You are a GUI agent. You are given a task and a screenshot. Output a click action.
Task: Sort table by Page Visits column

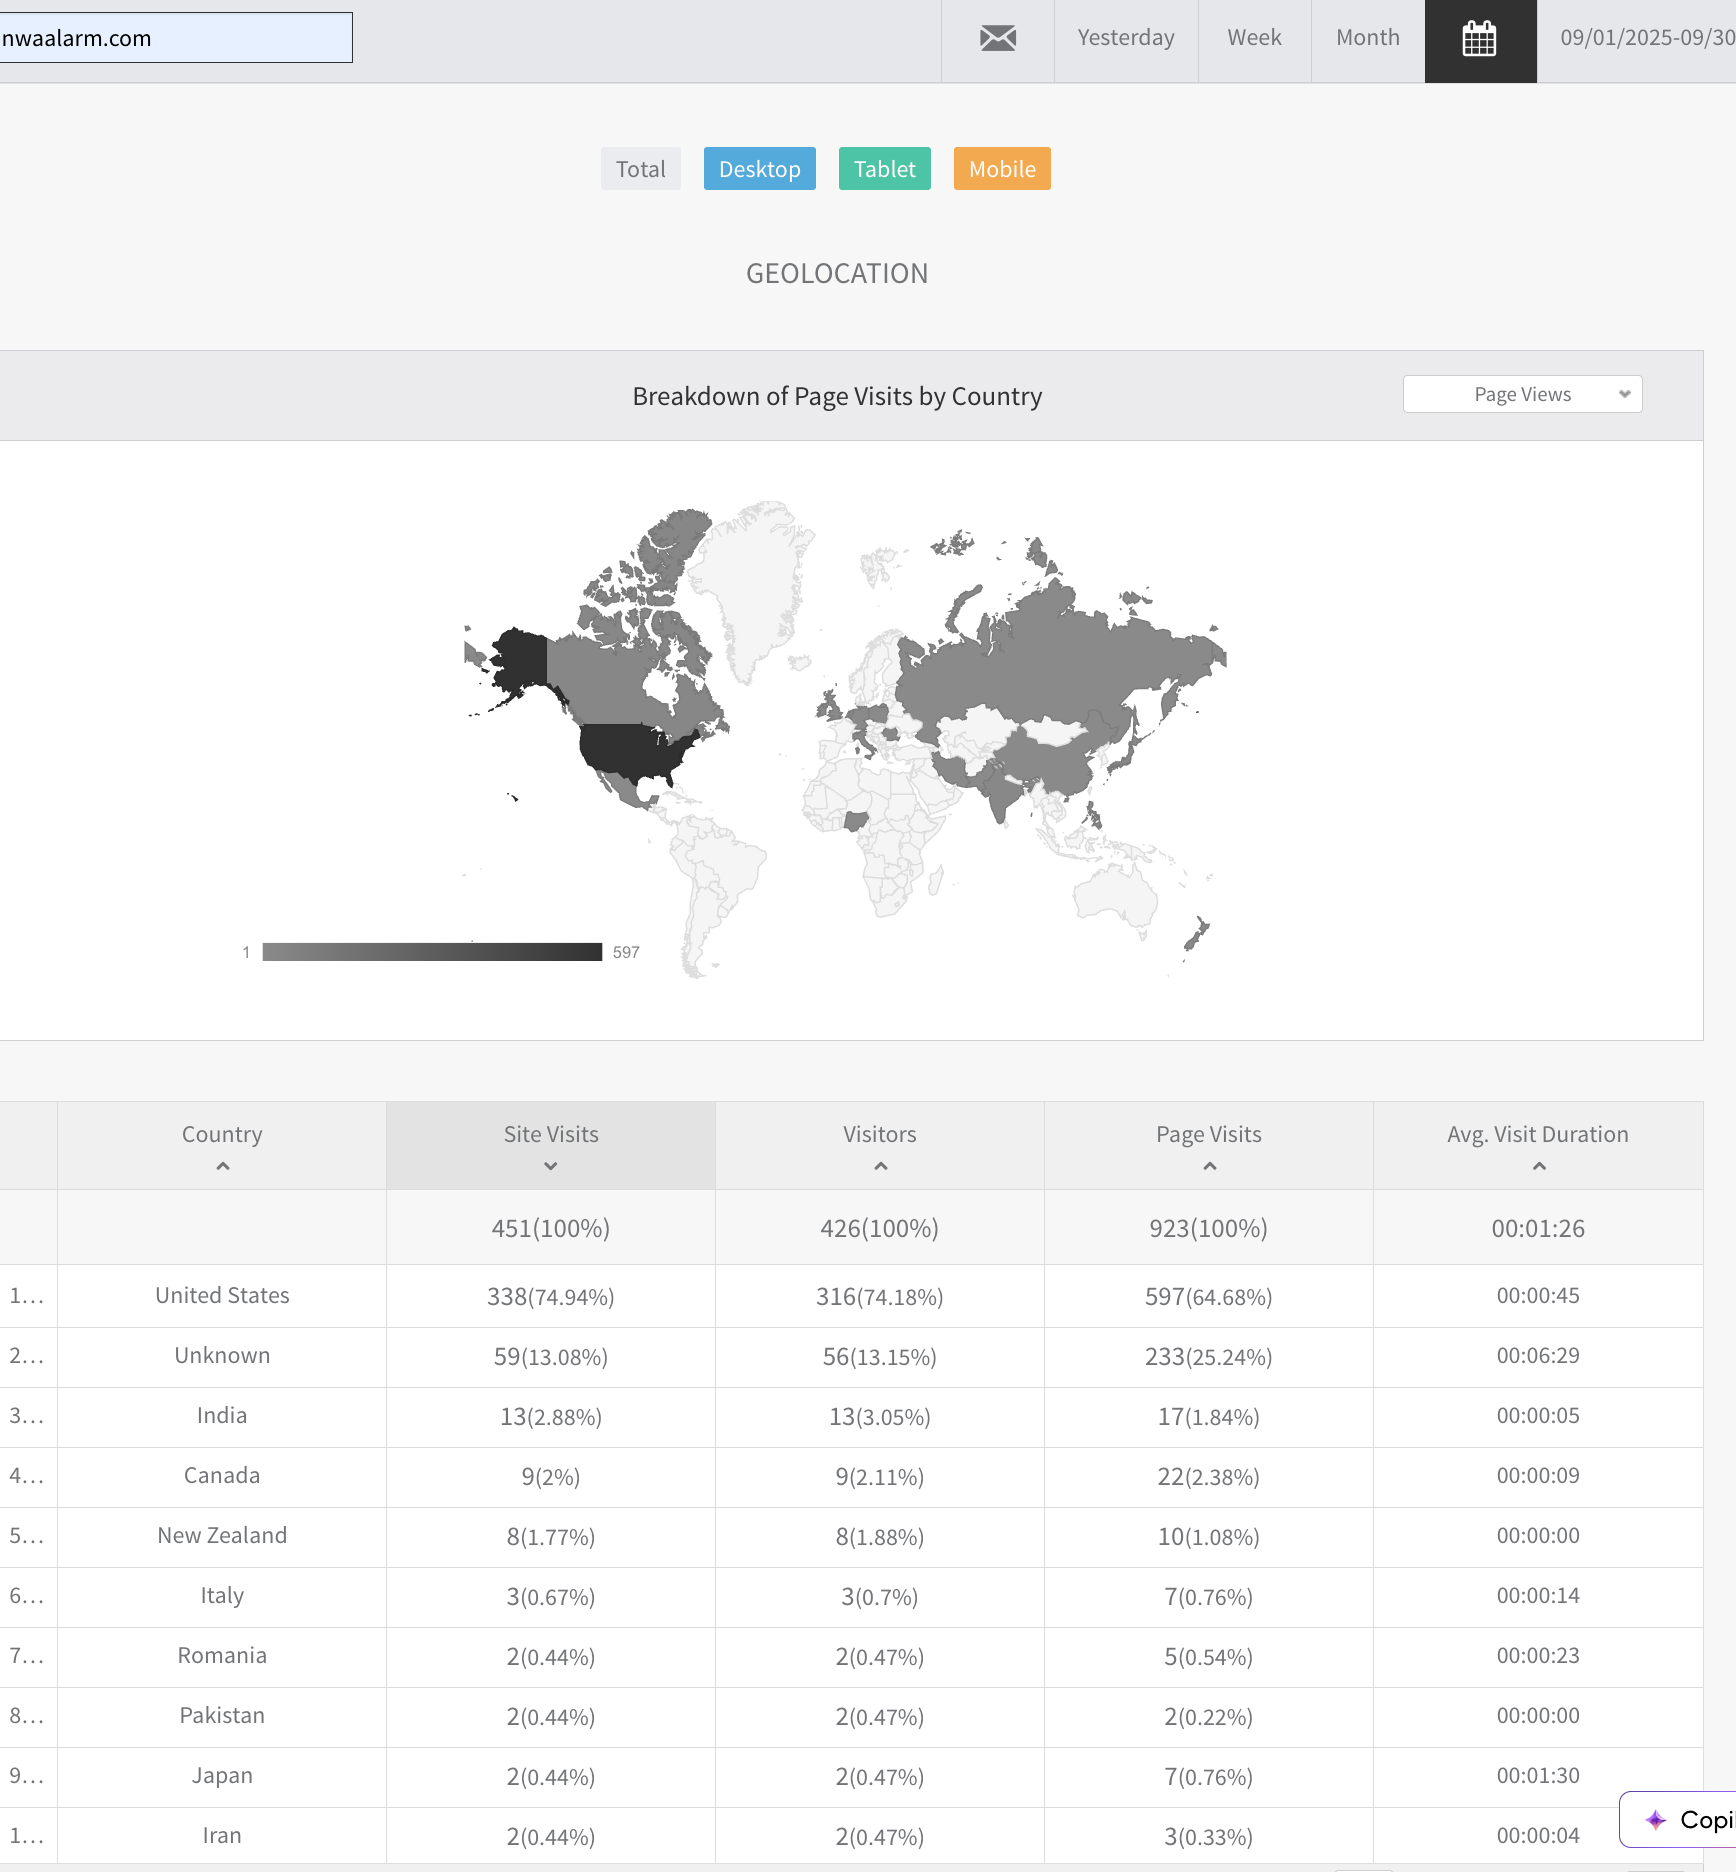(1209, 1146)
